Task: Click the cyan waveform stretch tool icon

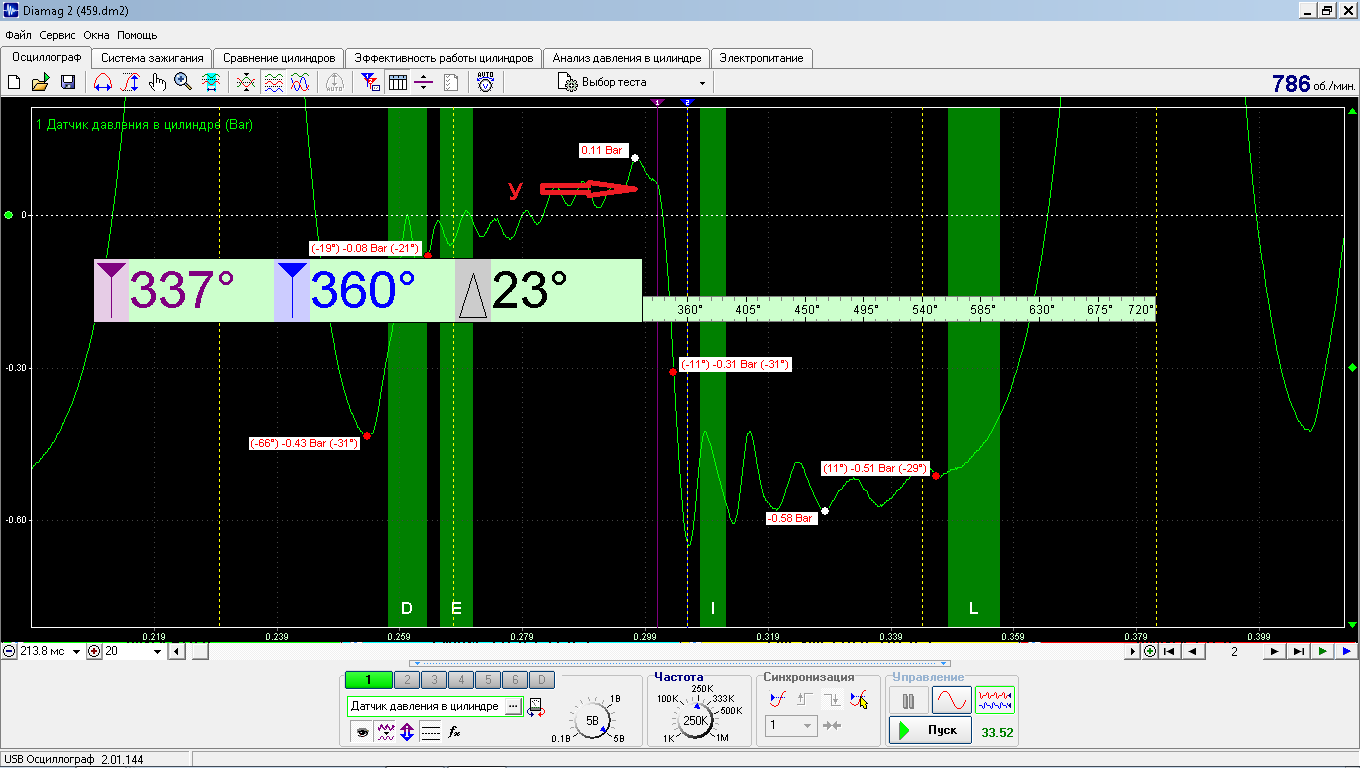Action: coord(211,82)
